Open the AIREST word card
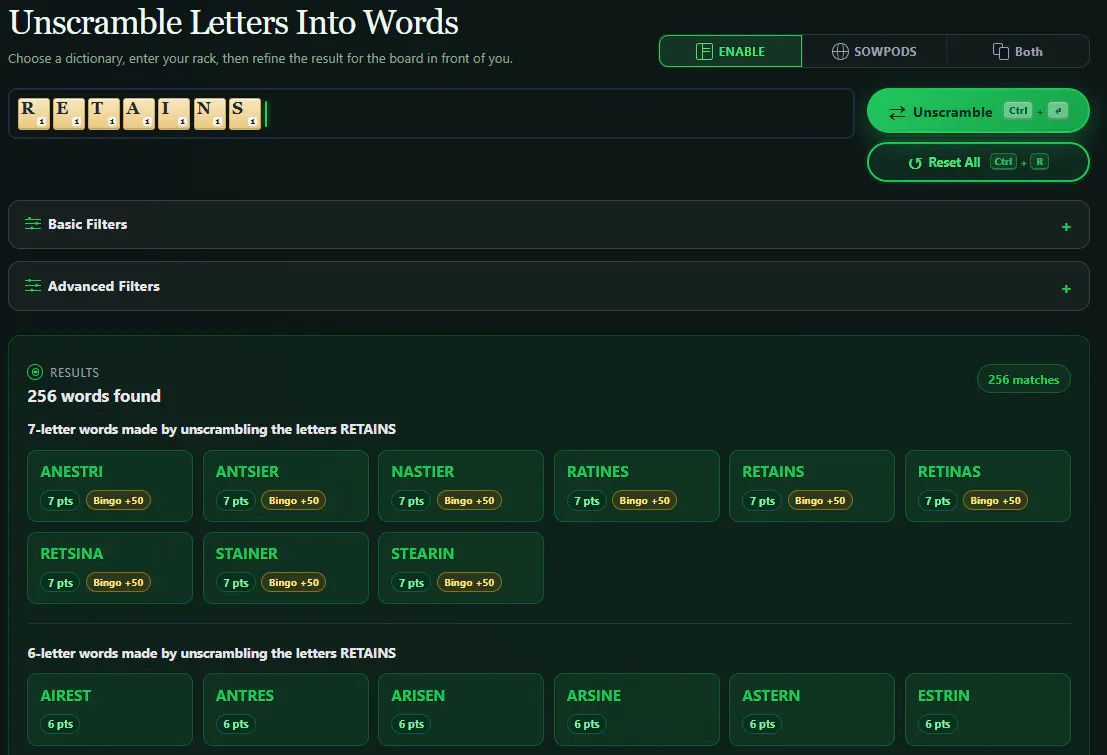Screen dimensions: 1107x755 [x=110, y=709]
